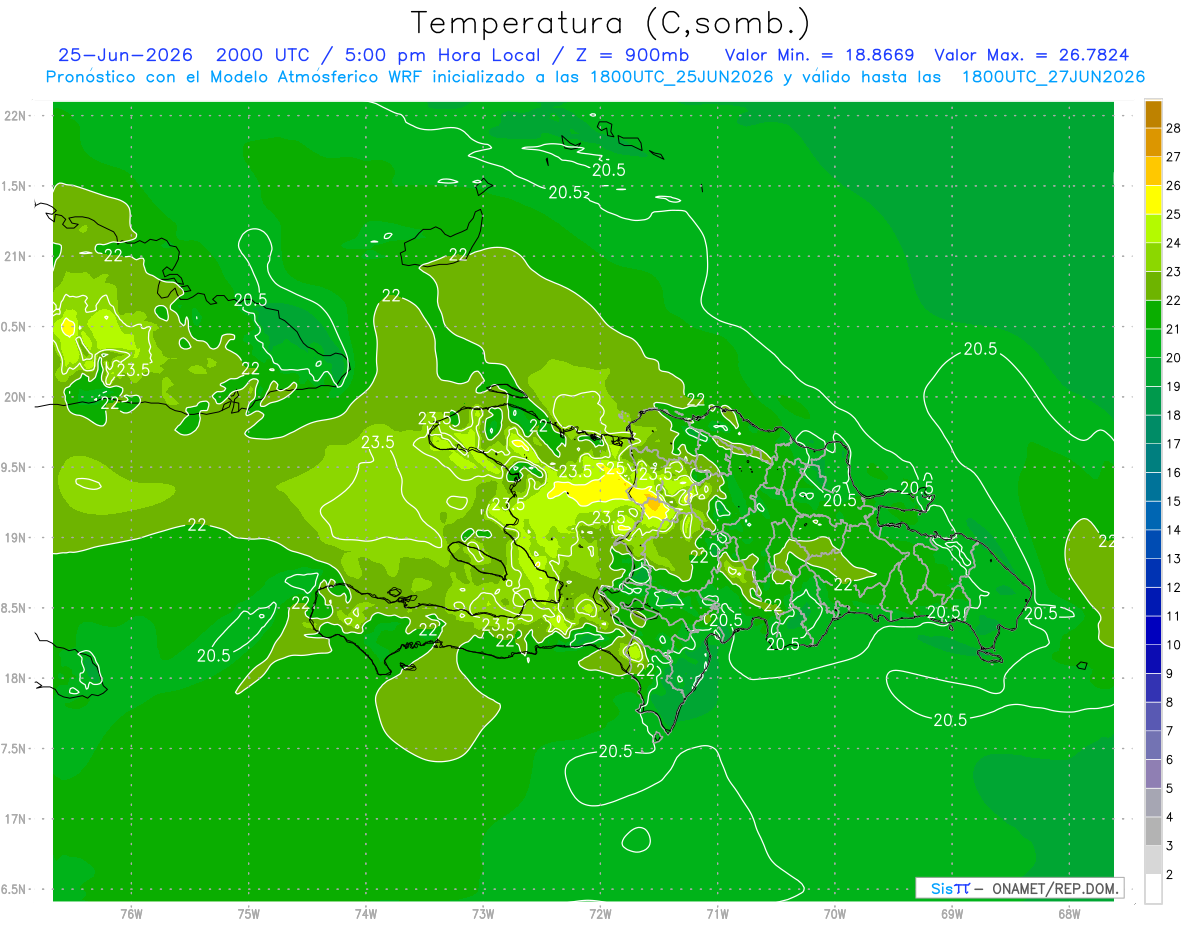Click the topmost legend swatch above 28
This screenshot has width=1200, height=927.
[1153, 114]
